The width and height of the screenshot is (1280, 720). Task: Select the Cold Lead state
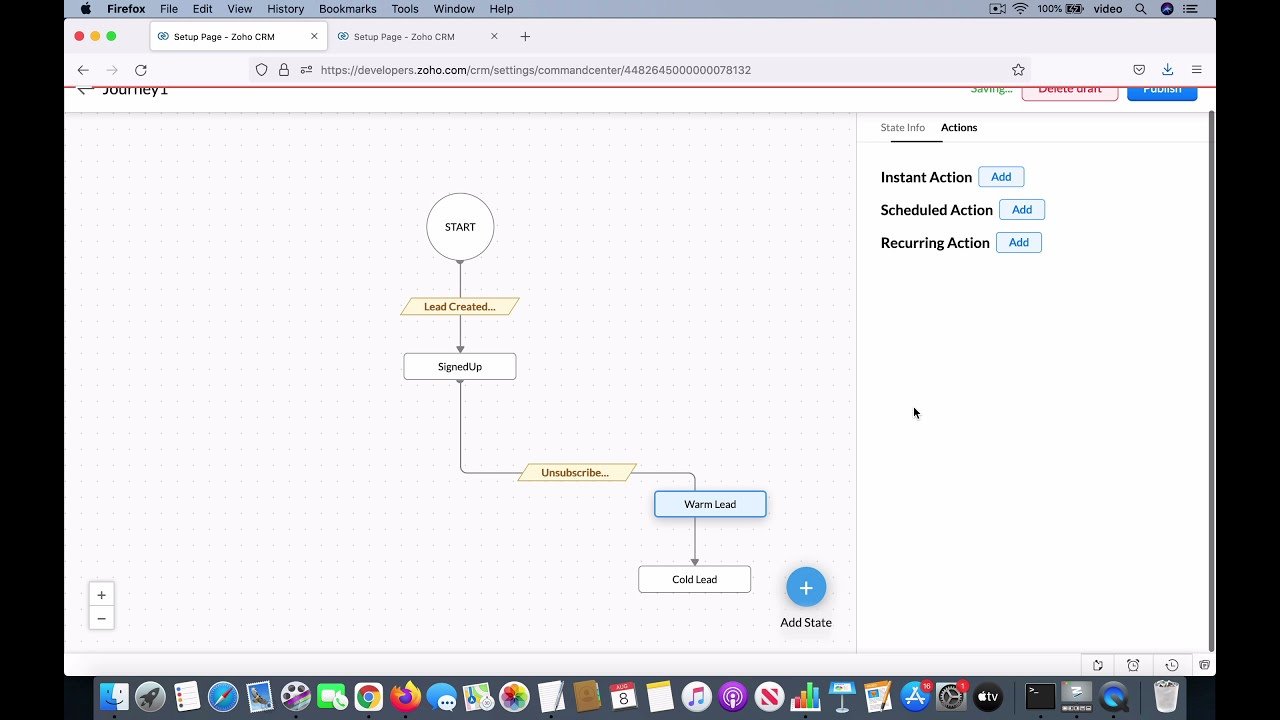pos(695,579)
